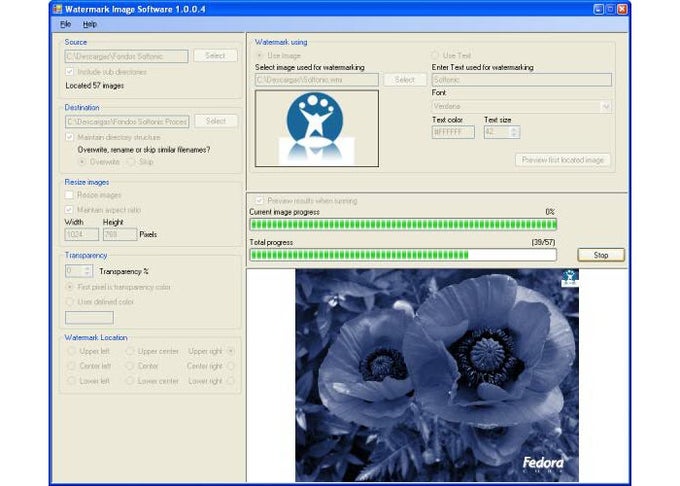Toggle Maintain aspect ratio checkbox

click(69, 210)
